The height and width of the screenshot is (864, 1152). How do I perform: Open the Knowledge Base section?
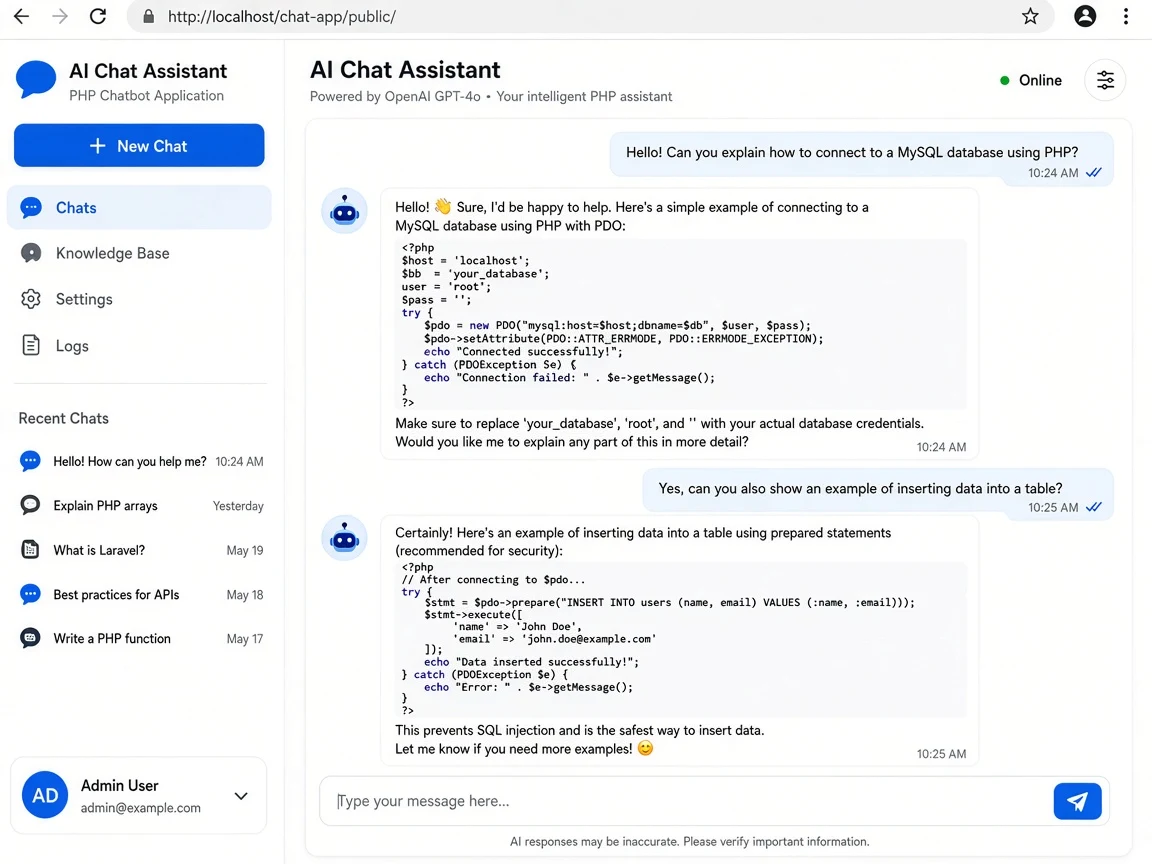coord(139,253)
